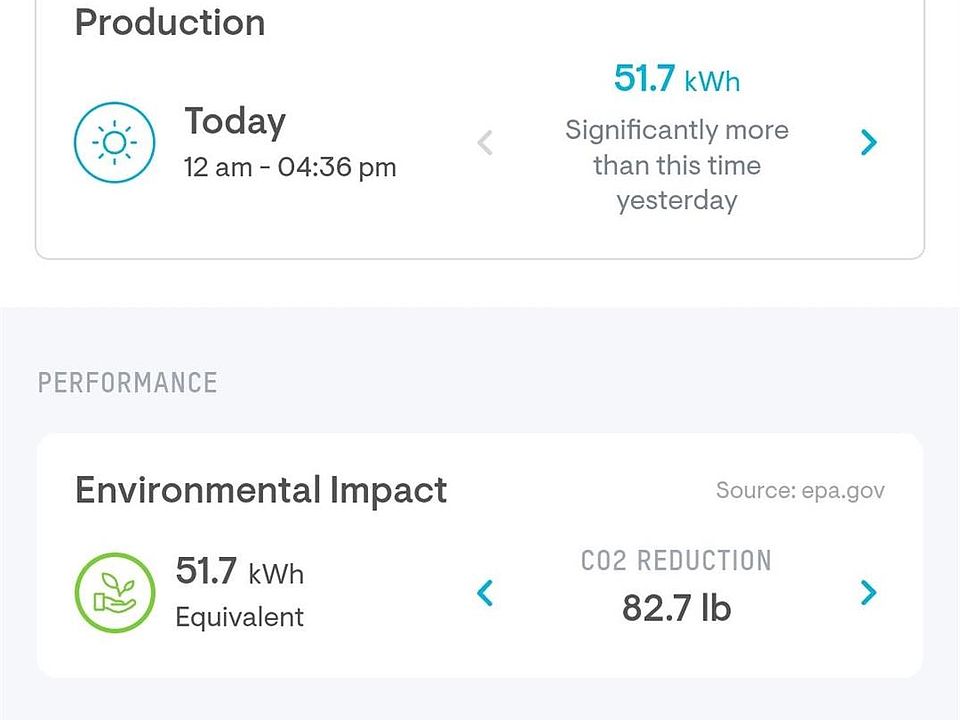Open the Environmental Impact heading
The height and width of the screenshot is (720, 960).
click(x=261, y=491)
